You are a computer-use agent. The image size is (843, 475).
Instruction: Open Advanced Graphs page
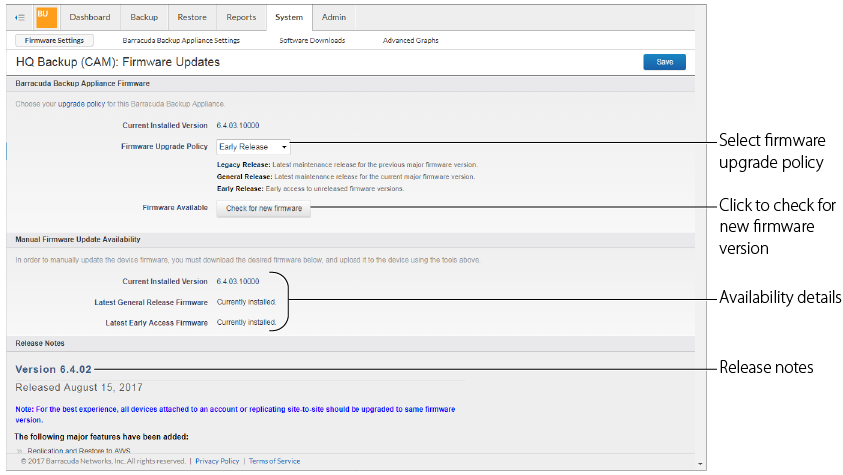click(410, 40)
